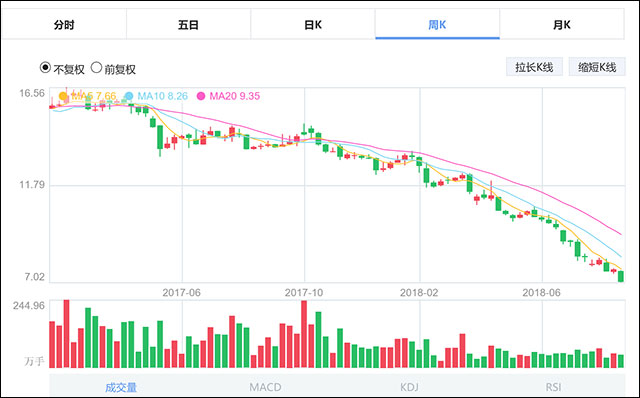Click the tallest red volume bar near 2017-10
The height and width of the screenshot is (398, 640).
point(304,334)
